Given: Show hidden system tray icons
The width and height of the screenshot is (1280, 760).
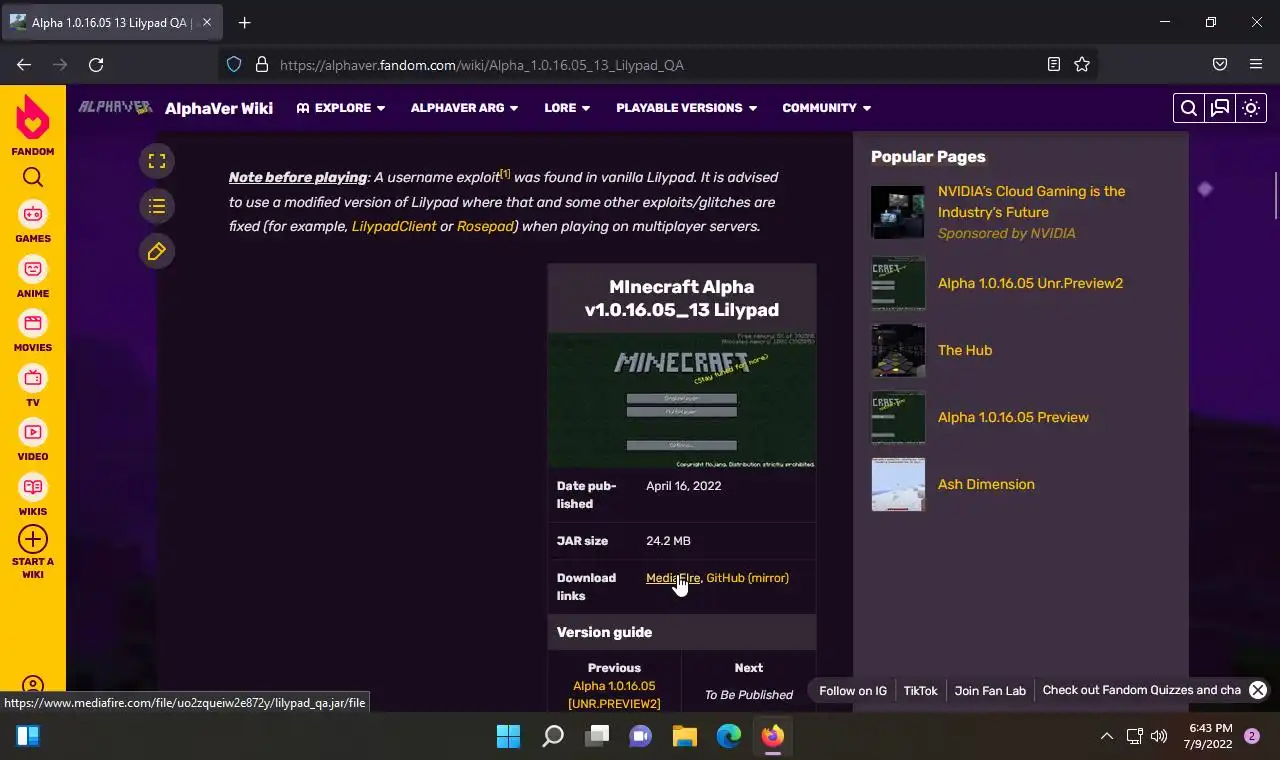Looking at the screenshot, I should [x=1107, y=737].
